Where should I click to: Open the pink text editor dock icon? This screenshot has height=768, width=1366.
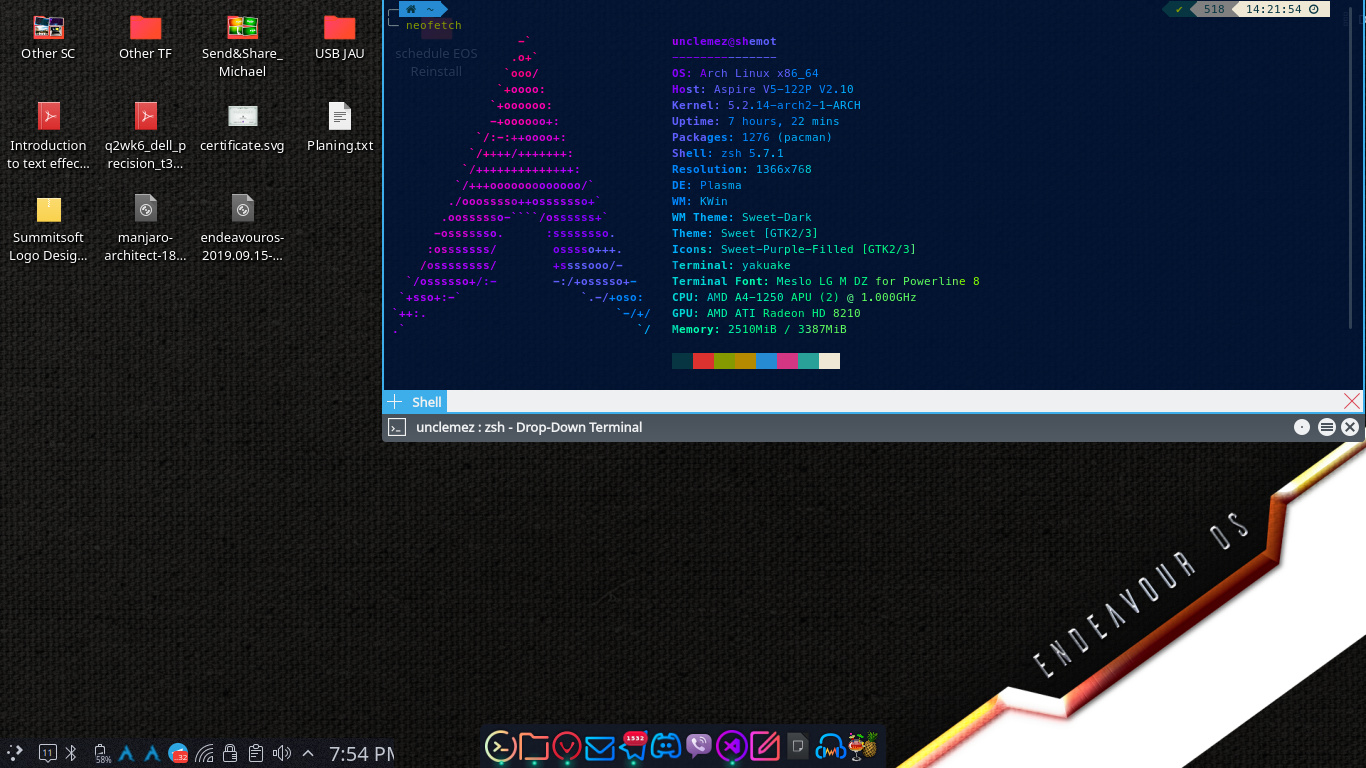(765, 746)
